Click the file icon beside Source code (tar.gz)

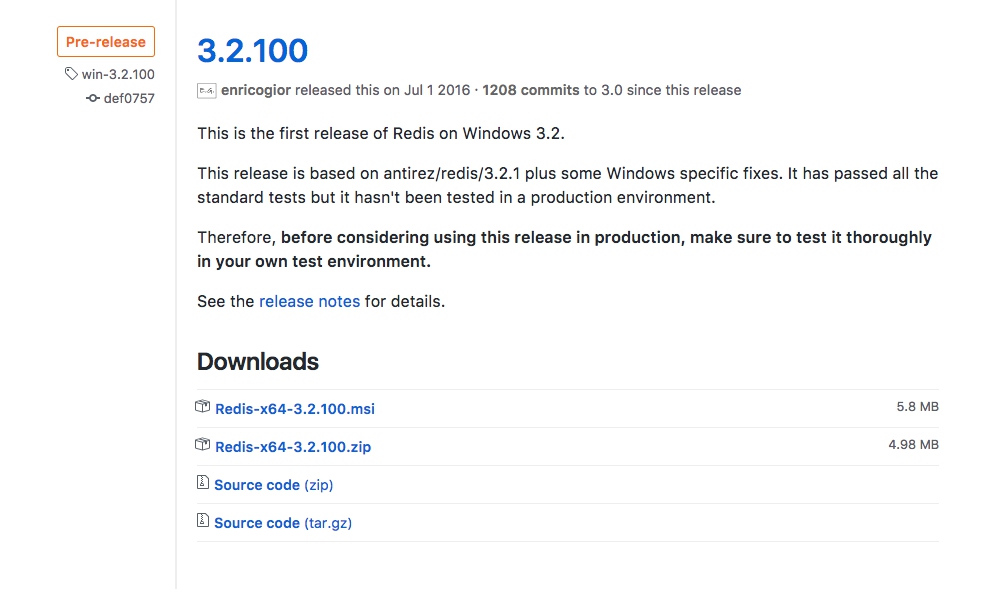202,520
